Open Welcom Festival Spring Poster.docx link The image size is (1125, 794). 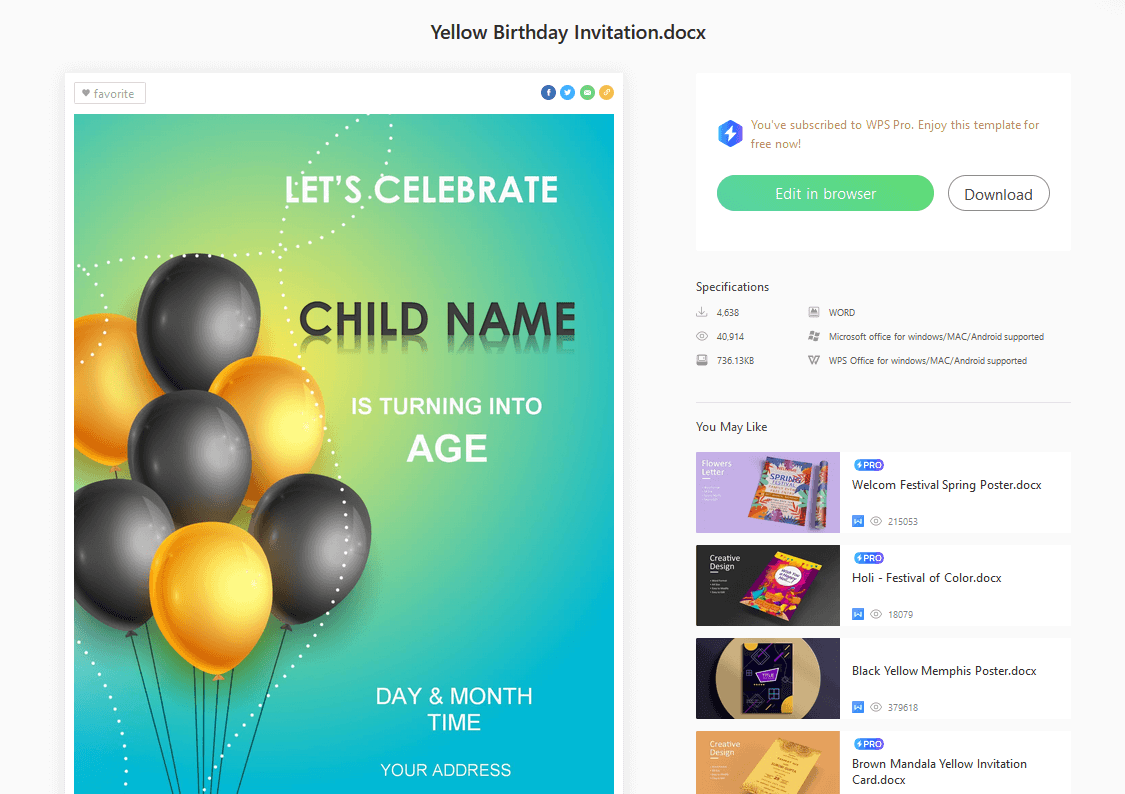(946, 485)
